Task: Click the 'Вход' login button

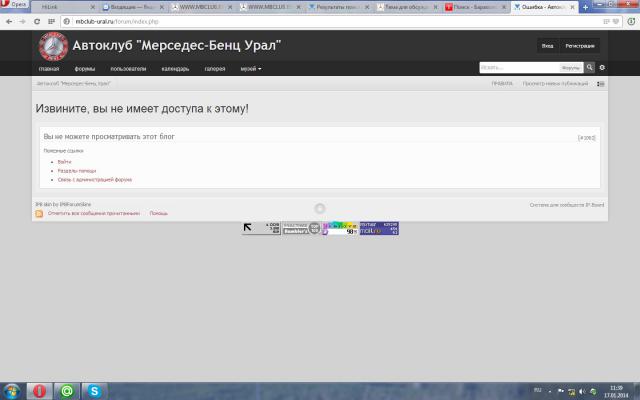Action: (547, 46)
